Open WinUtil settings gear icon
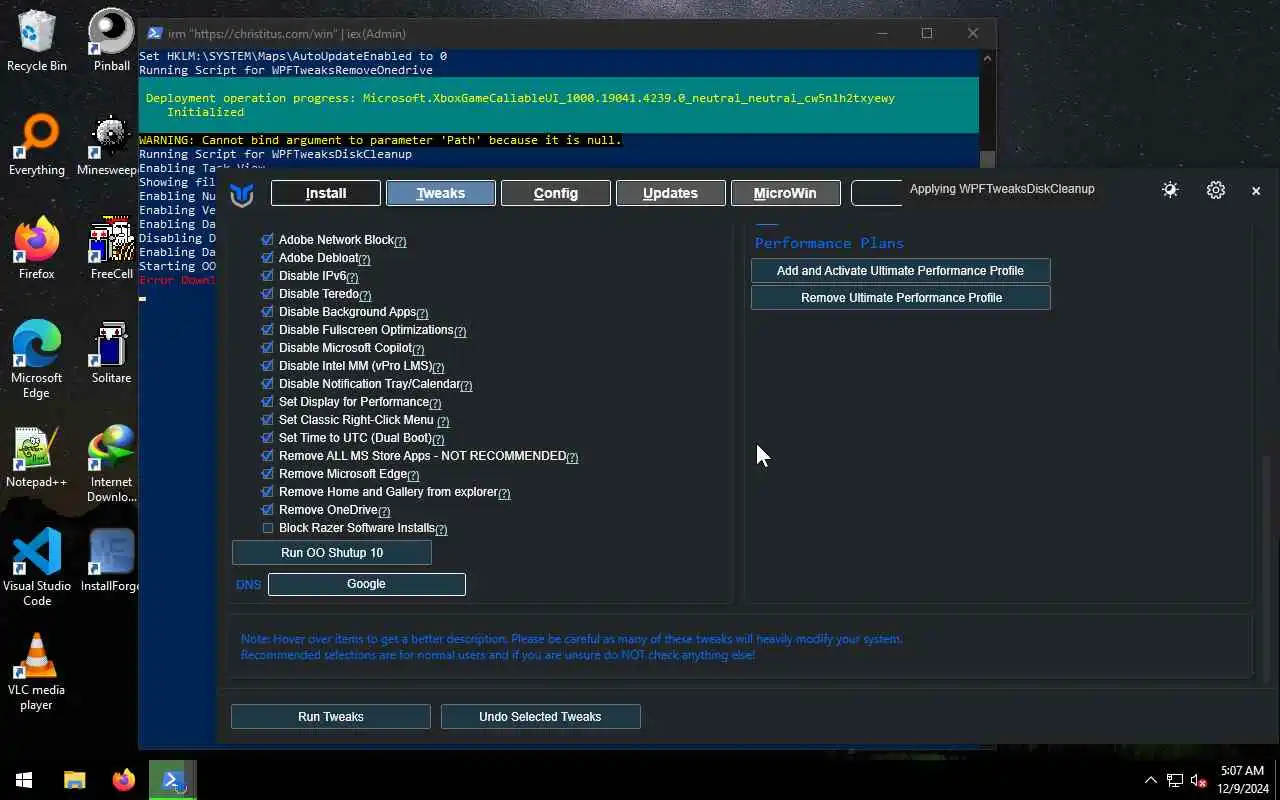1280x800 pixels. [1216, 190]
